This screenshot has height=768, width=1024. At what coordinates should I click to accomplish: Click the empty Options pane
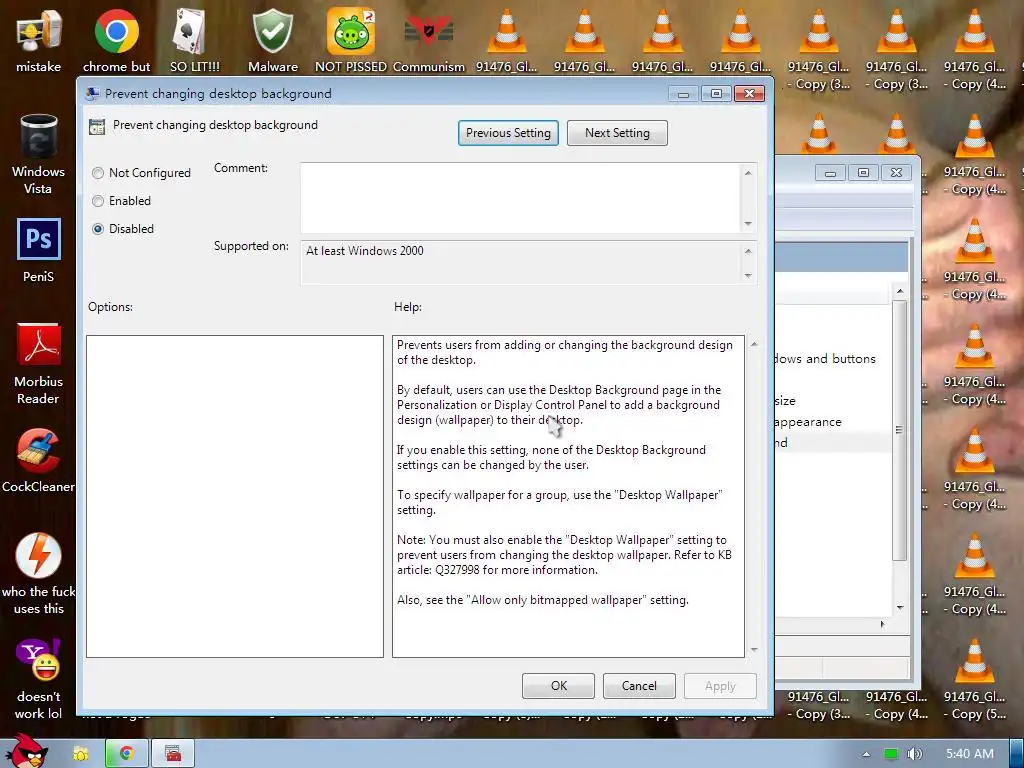(234, 496)
